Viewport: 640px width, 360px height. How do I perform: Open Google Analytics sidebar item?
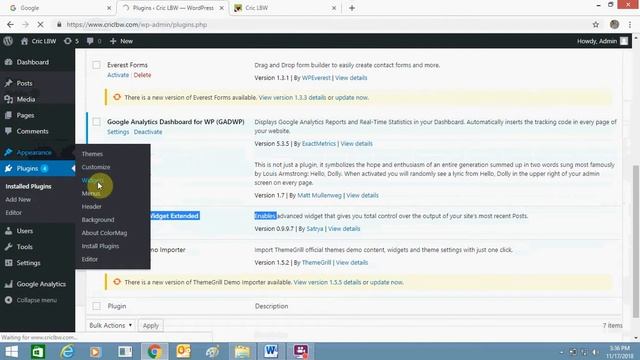(x=41, y=284)
